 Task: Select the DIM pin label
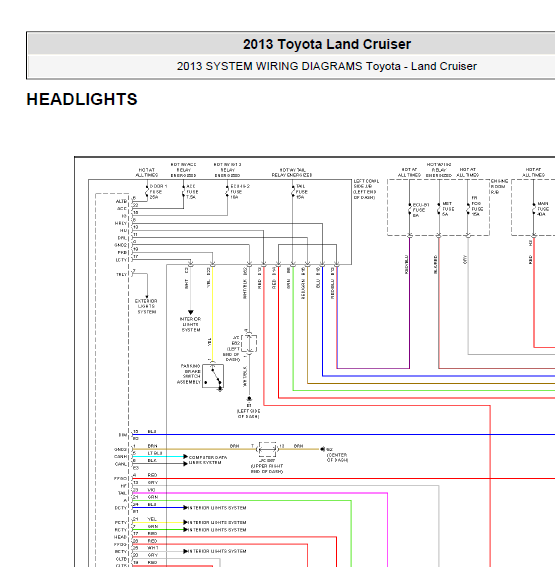coord(123,435)
